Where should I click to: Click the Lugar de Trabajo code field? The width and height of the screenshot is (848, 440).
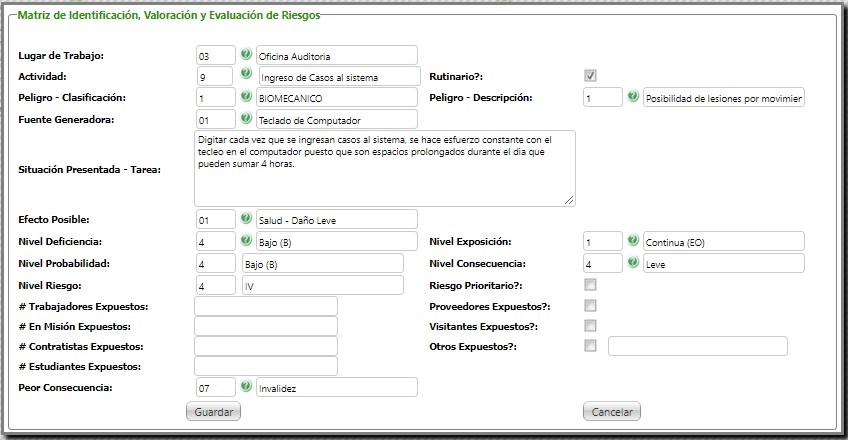216,55
